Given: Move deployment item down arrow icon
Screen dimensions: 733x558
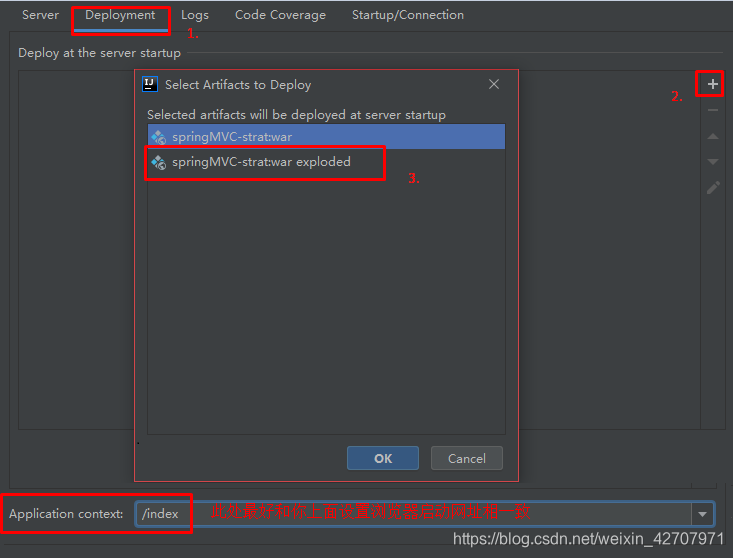Looking at the screenshot, I should (x=712, y=162).
